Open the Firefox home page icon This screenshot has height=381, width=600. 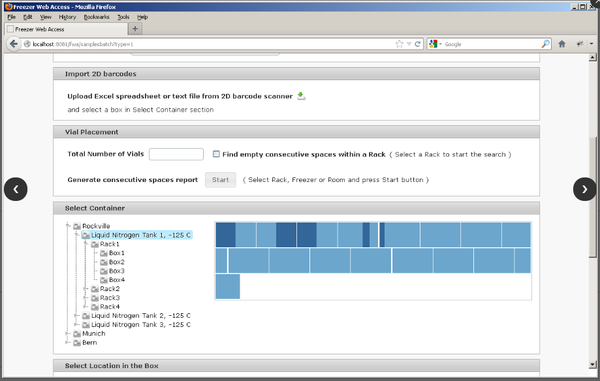(x=562, y=44)
